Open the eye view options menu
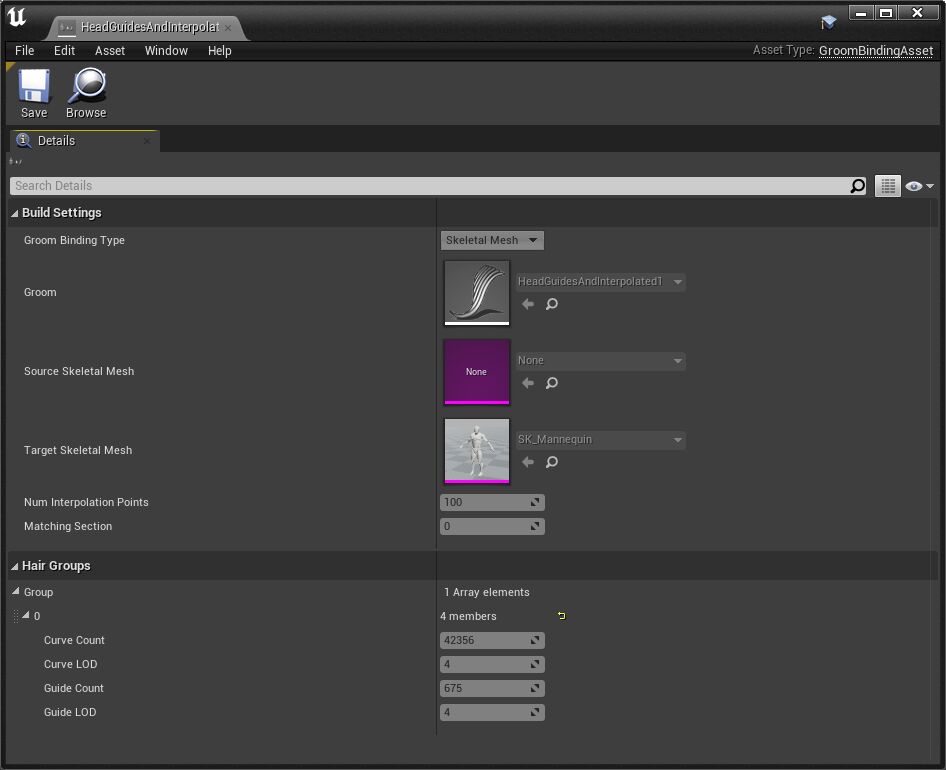Viewport: 946px width, 770px height. (x=918, y=186)
